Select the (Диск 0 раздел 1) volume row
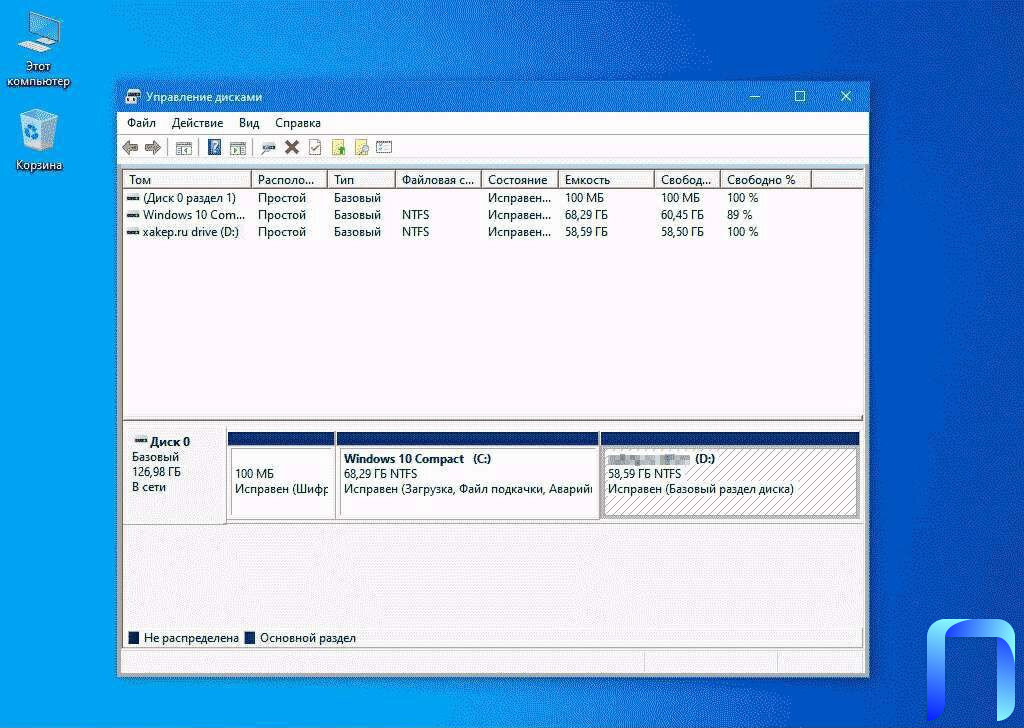The image size is (1024, 728). pyautogui.click(x=493, y=198)
